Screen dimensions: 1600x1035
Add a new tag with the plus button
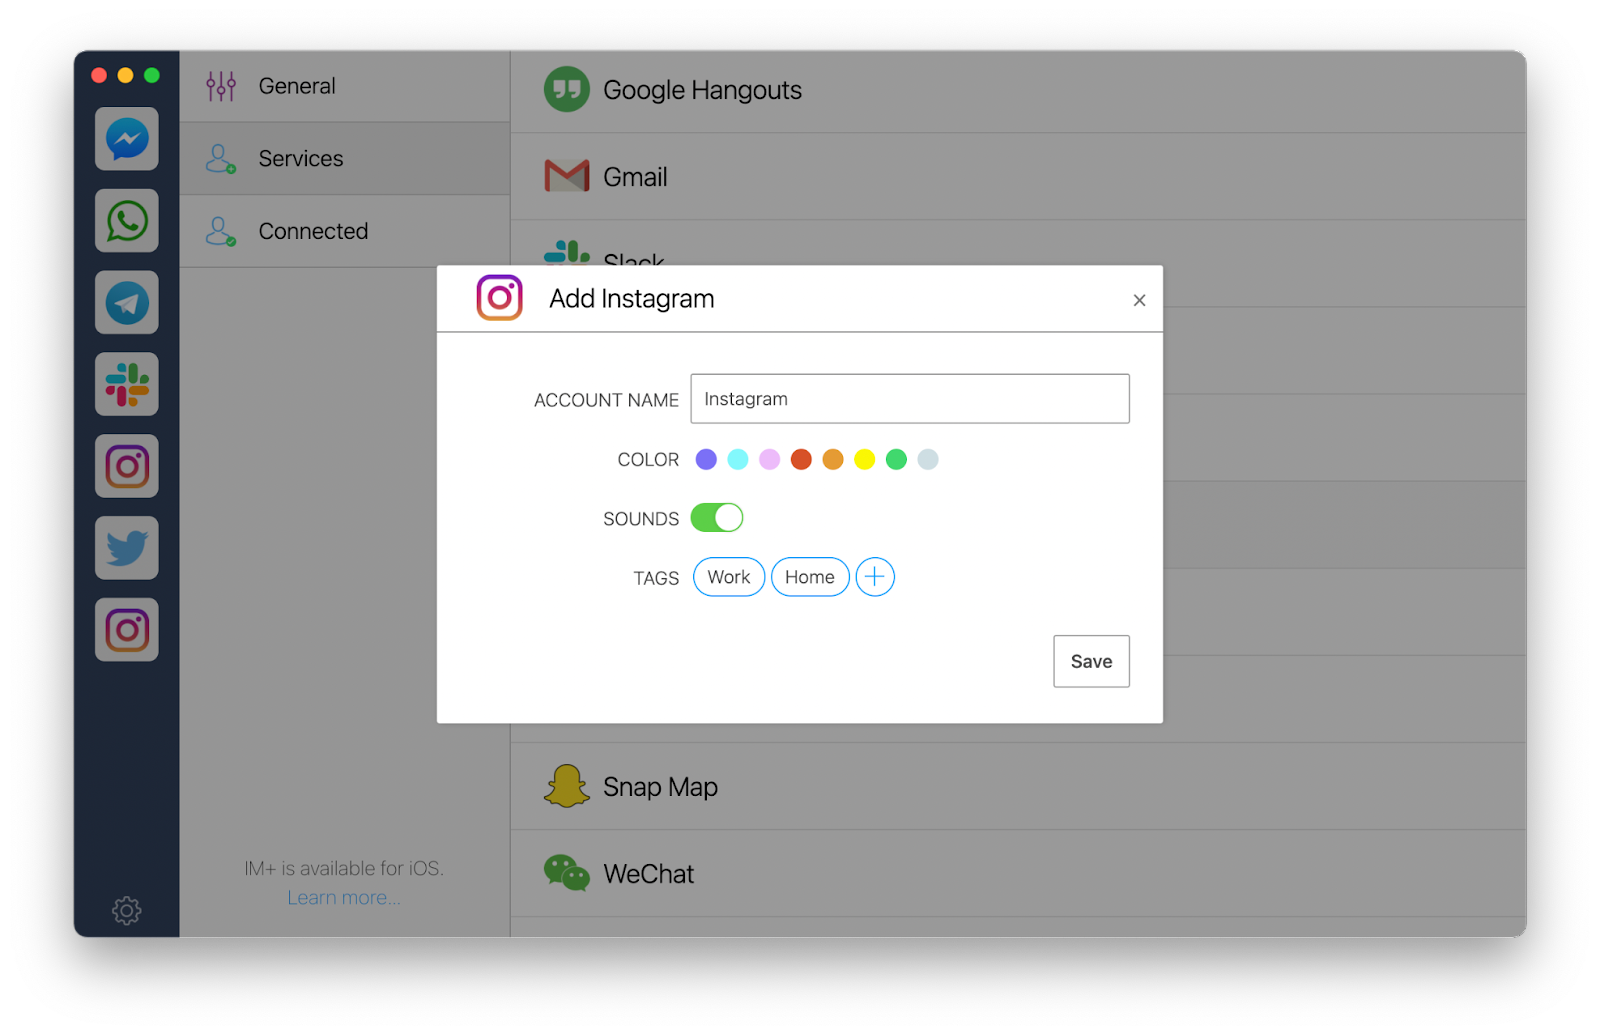coord(874,577)
